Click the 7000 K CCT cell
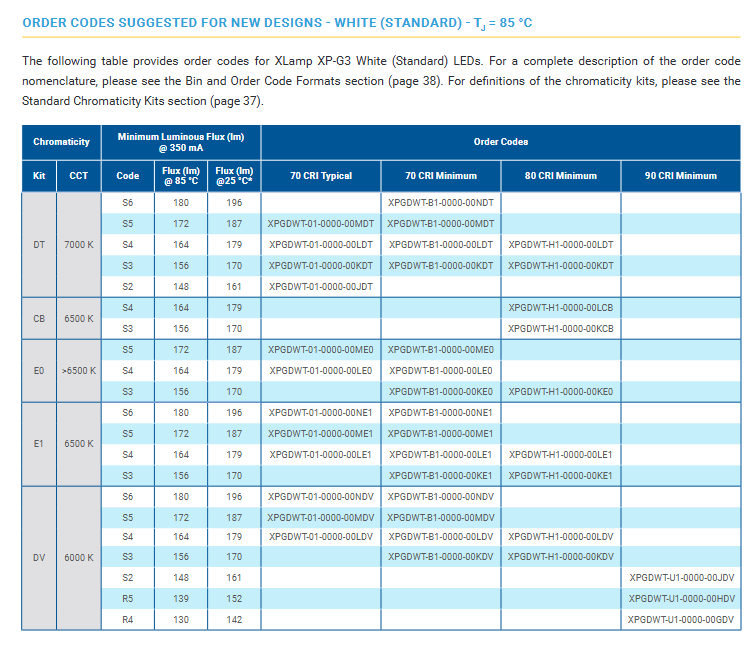The height and width of the screenshot is (667, 754). (x=79, y=245)
